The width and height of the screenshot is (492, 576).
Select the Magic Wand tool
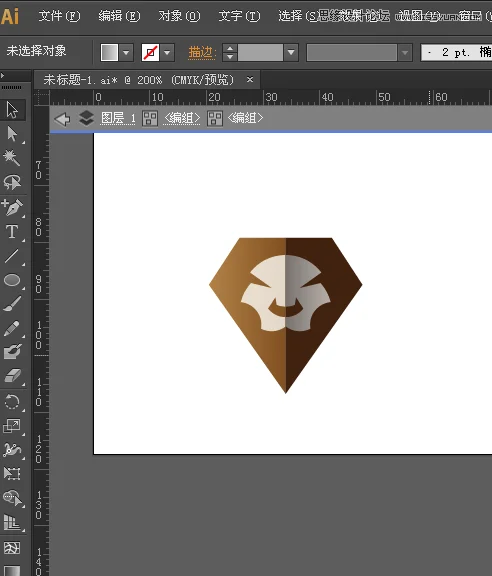[12, 158]
